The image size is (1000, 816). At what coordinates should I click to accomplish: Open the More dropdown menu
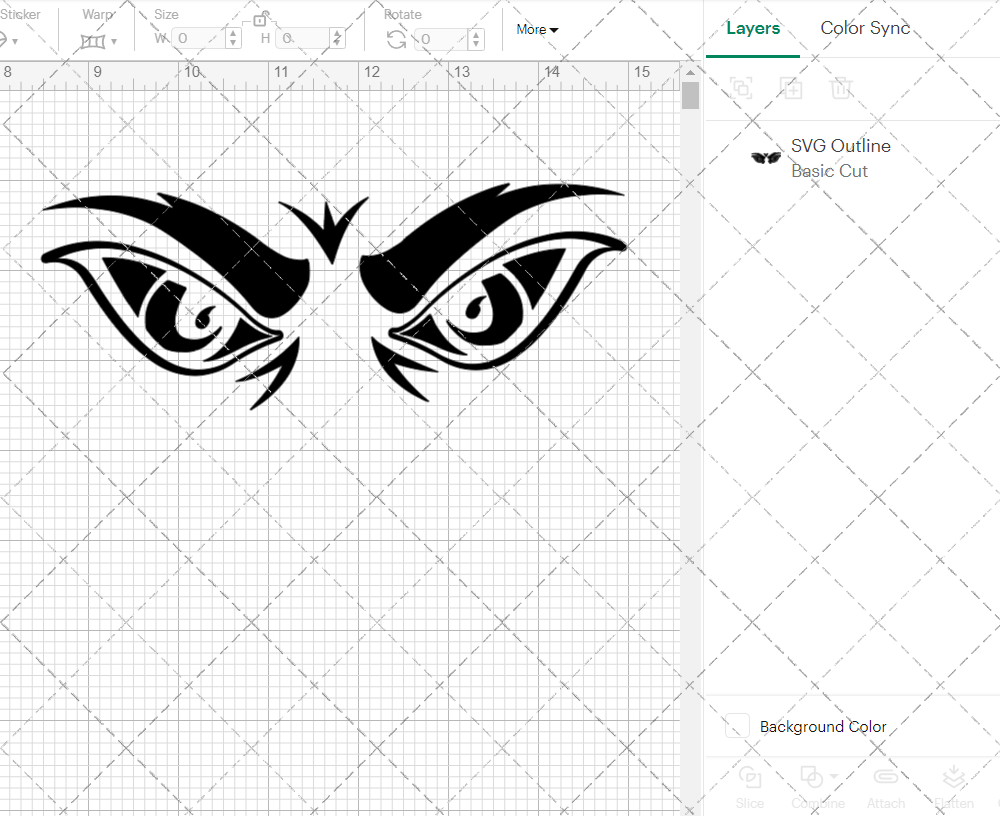(x=537, y=30)
